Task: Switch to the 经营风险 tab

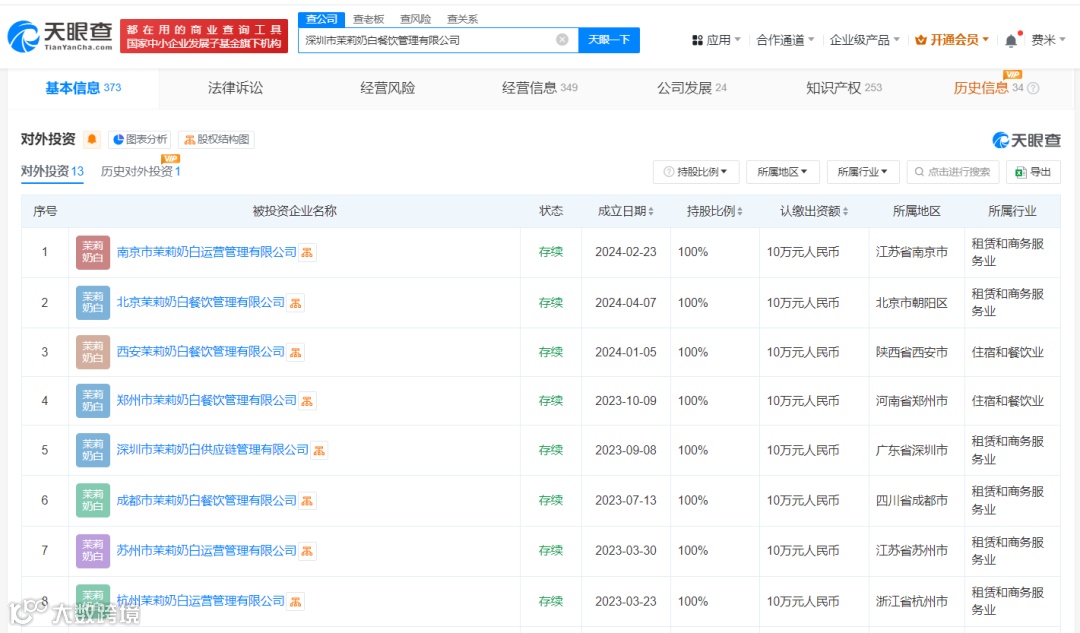Action: 388,88
